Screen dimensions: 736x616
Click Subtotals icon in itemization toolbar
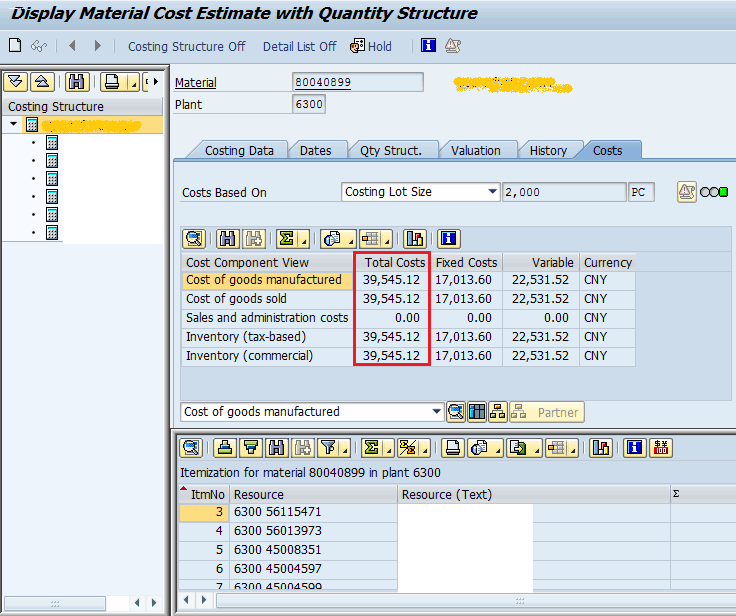[407, 448]
